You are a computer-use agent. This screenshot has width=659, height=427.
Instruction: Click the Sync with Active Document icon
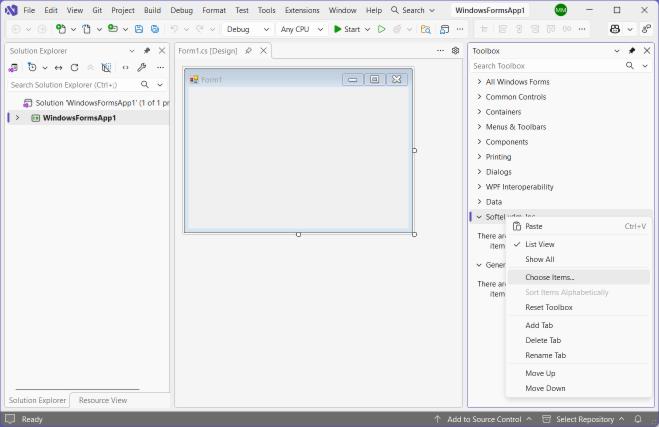[x=58, y=68]
